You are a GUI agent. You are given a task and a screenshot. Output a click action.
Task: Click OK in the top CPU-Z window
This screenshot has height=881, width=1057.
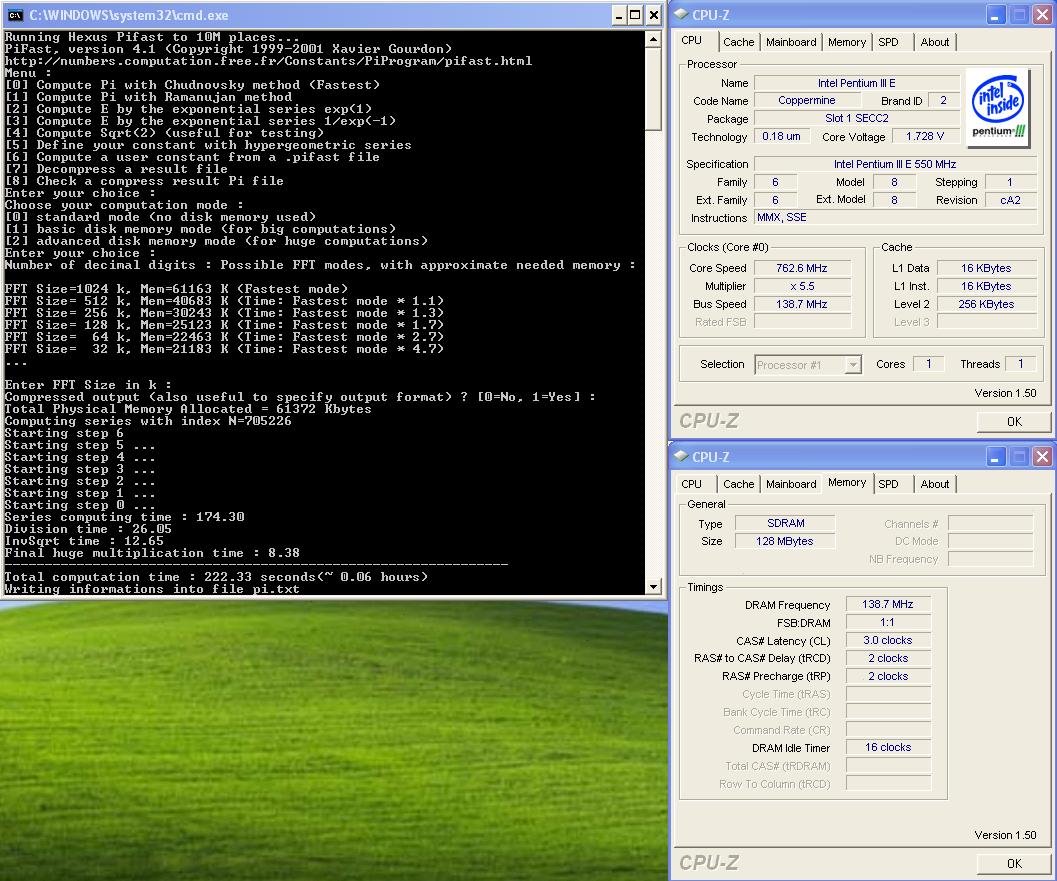pos(1014,421)
